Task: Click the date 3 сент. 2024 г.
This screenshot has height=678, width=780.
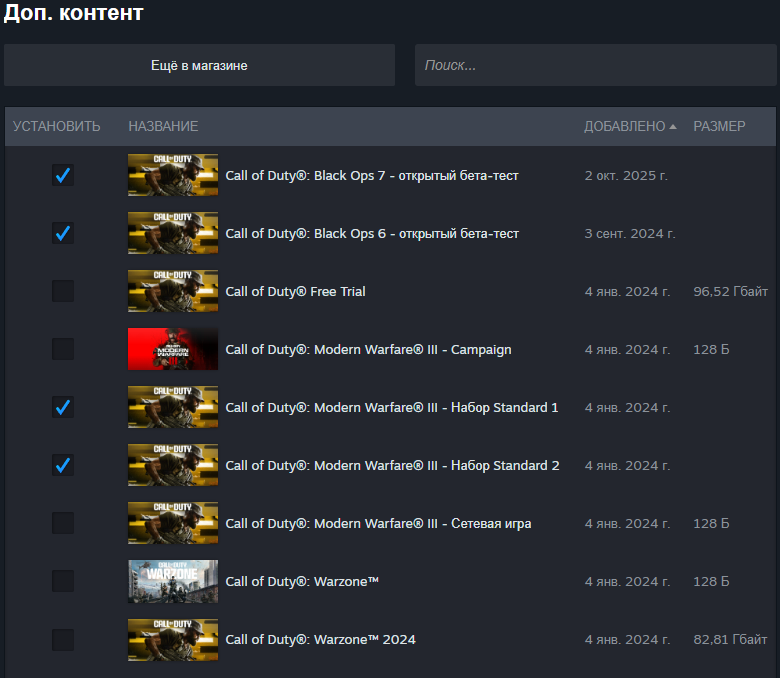Action: [630, 234]
